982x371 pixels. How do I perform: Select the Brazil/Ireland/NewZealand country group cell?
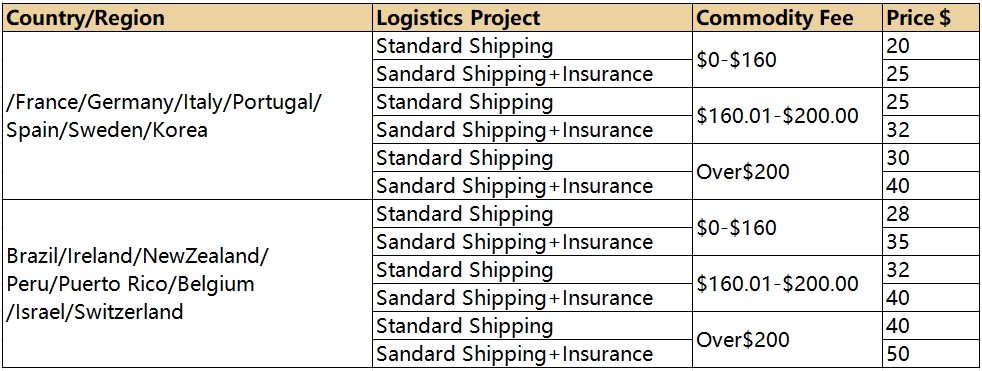point(187,284)
